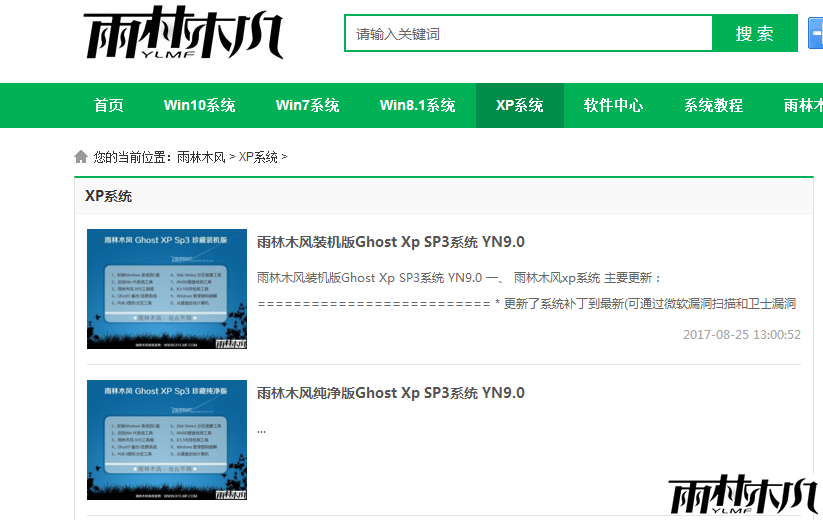Open the 软件中心 navigation tab
This screenshot has height=520, width=823.
[613, 105]
